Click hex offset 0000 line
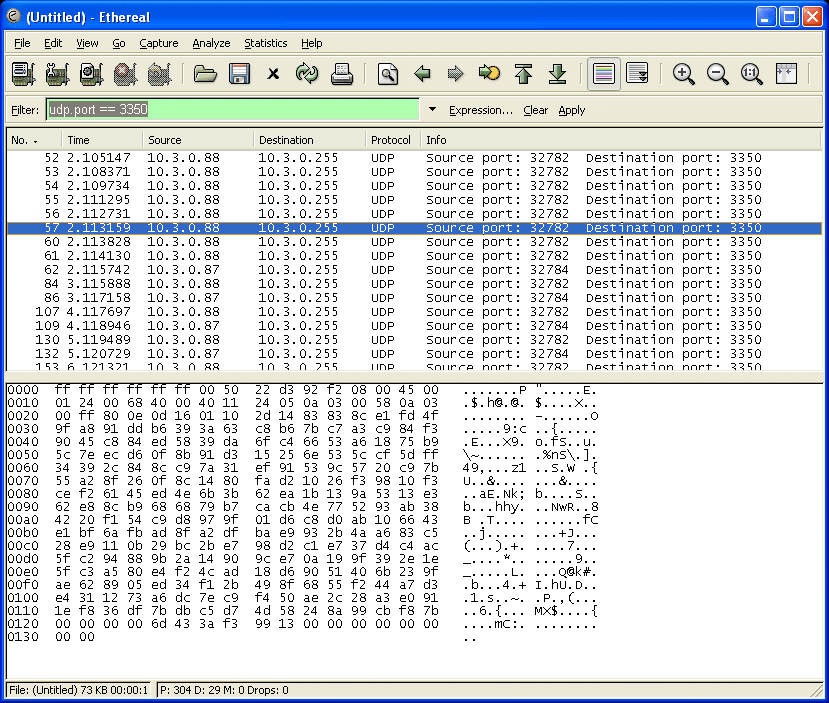The image size is (829, 703). pyautogui.click(x=302, y=390)
